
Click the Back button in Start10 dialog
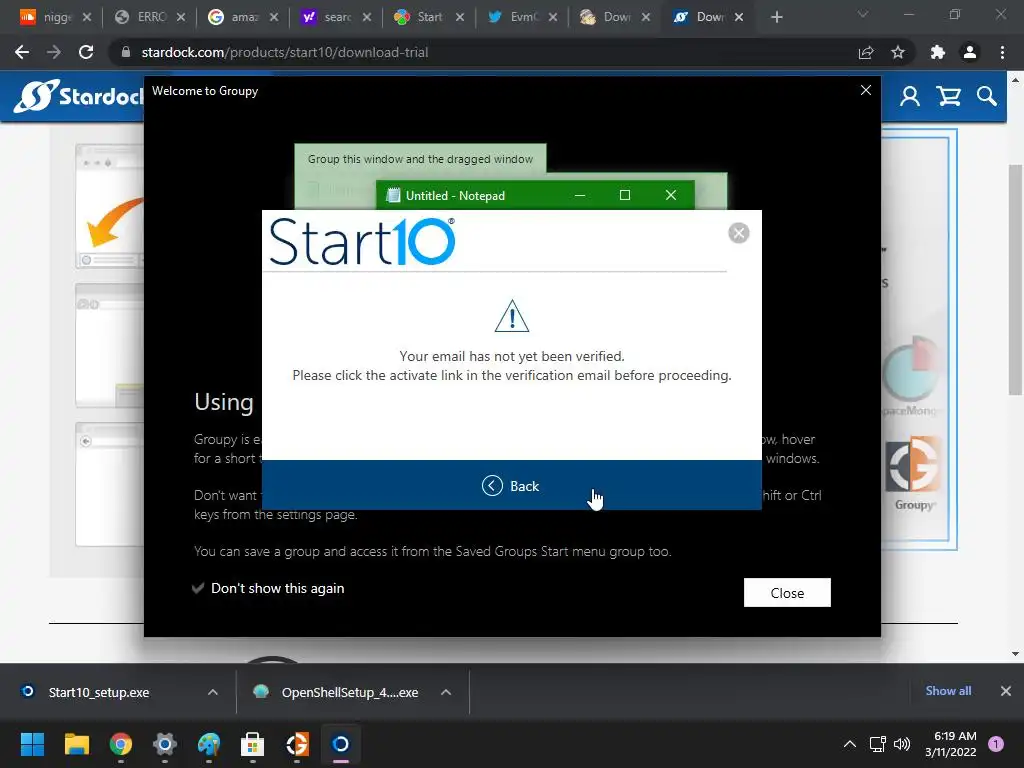pos(511,486)
